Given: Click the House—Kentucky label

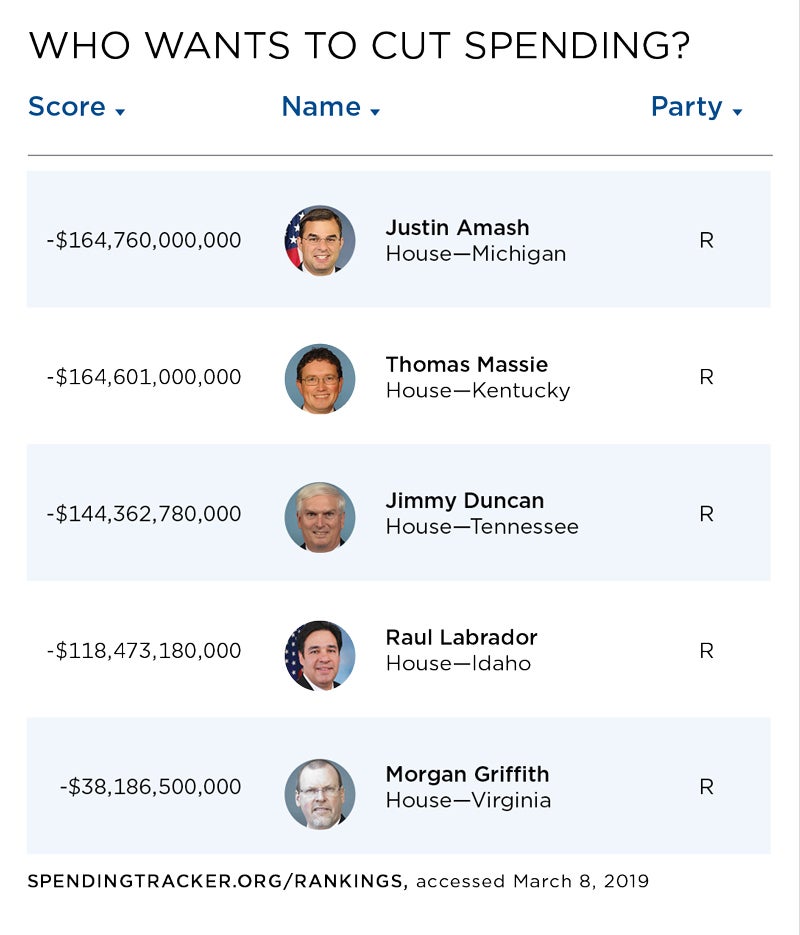Looking at the screenshot, I should [477, 391].
